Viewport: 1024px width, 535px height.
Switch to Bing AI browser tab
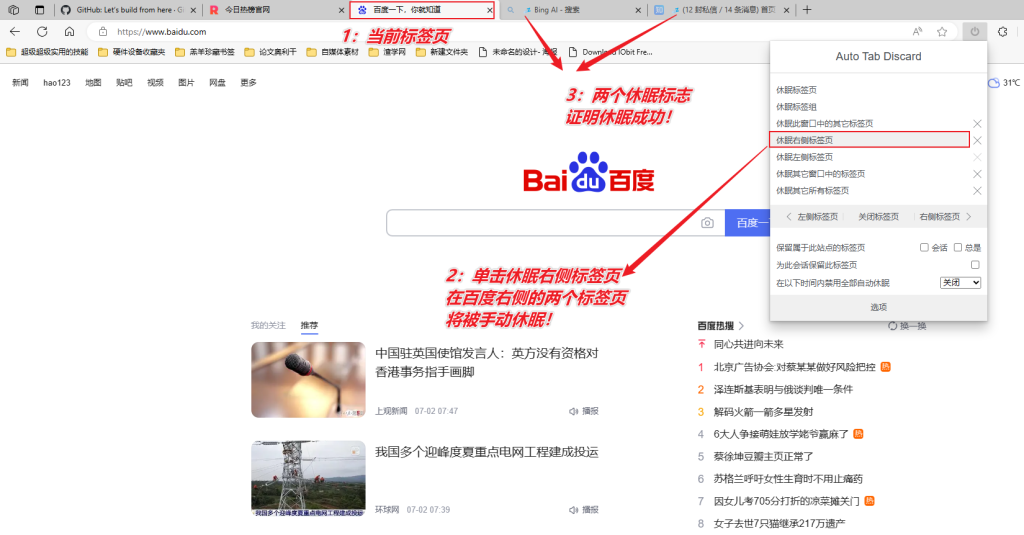(575, 10)
